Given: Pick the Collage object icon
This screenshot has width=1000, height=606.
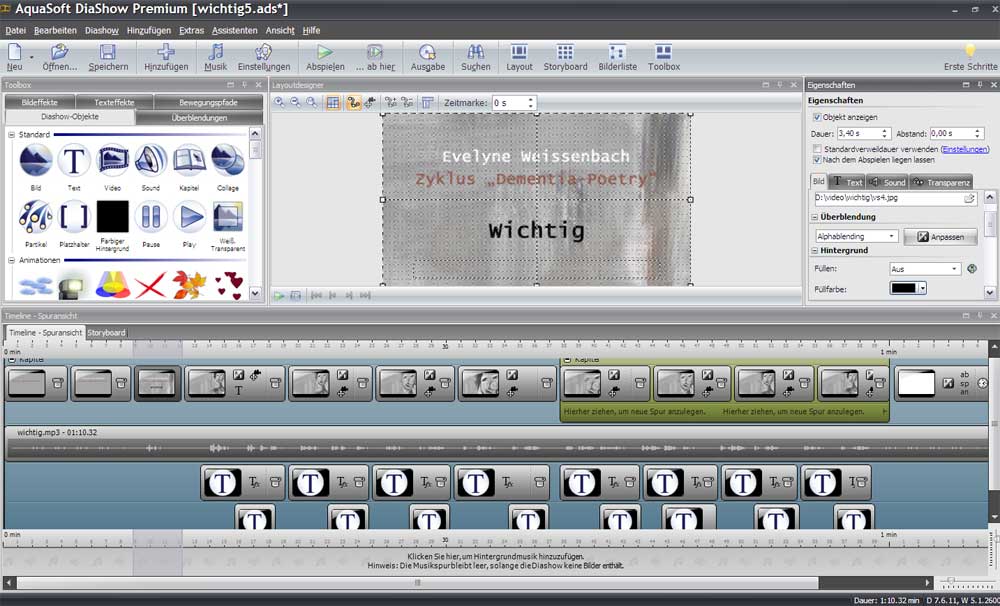Looking at the screenshot, I should (x=227, y=162).
